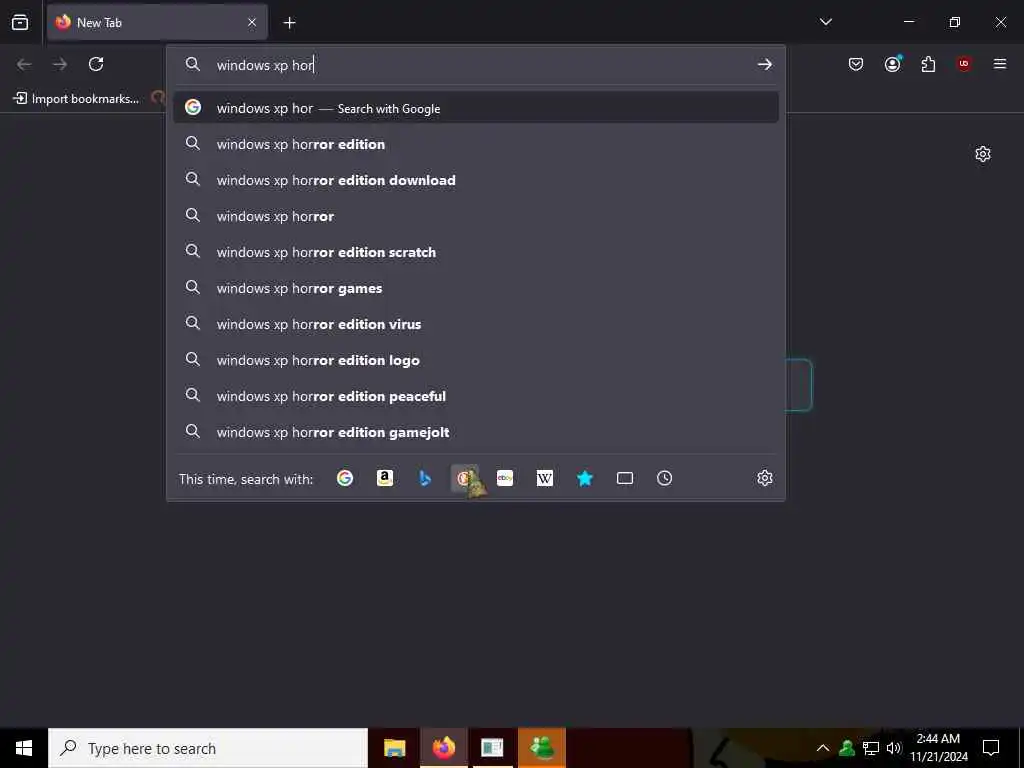This screenshot has height=768, width=1024.
Task: Open File Explorer from taskbar
Action: tap(394, 748)
